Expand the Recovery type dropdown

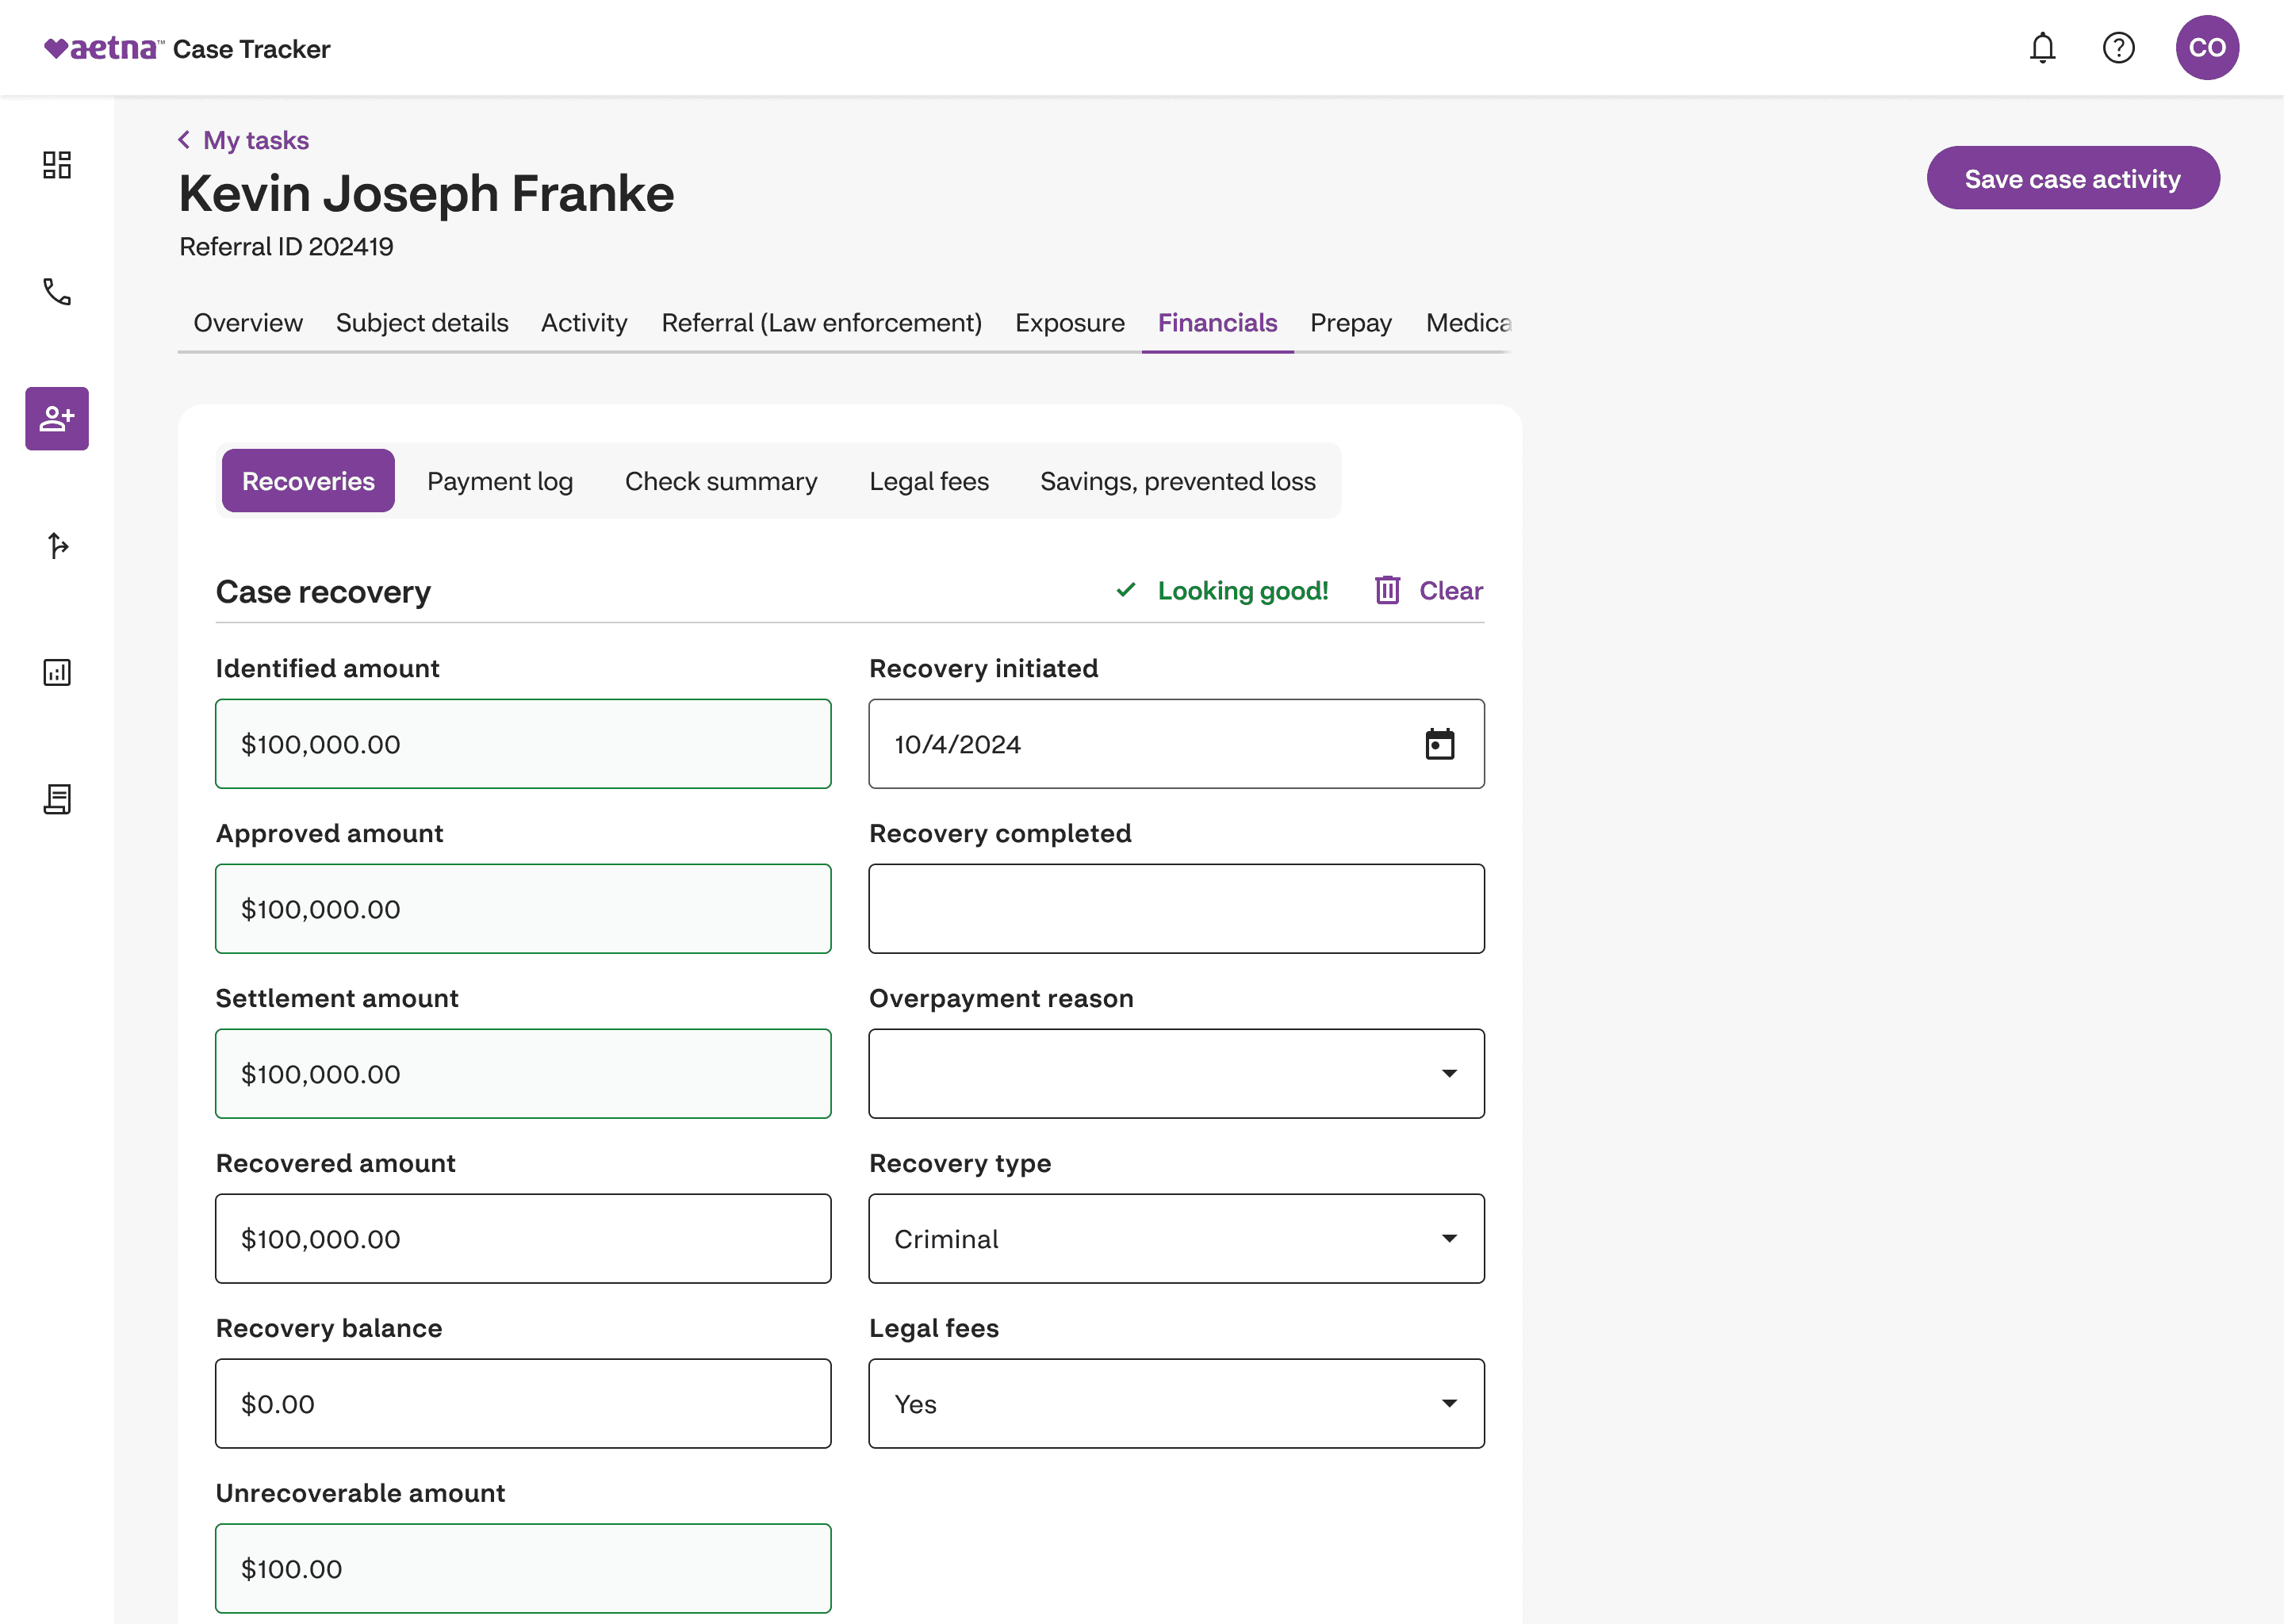coord(1176,1239)
